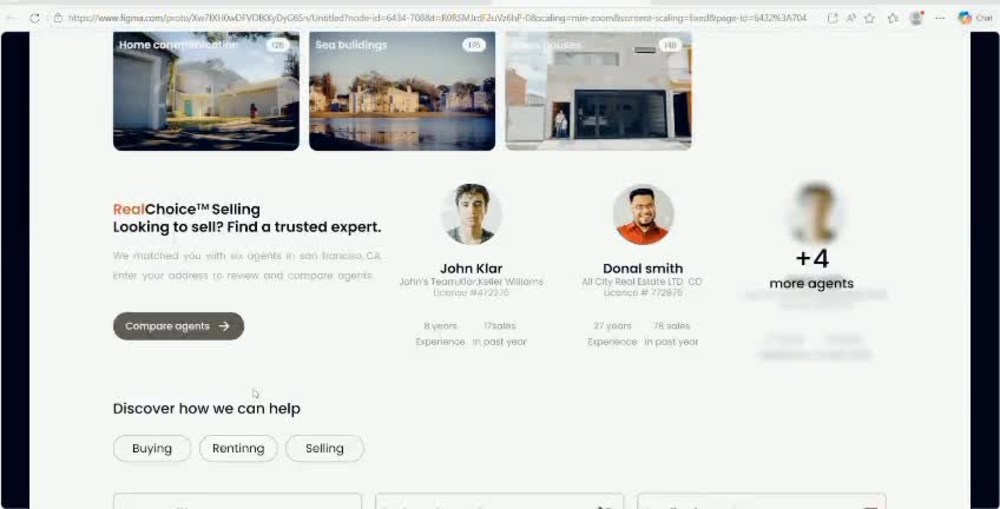
Task: Click the lock site info icon
Action: 58,18
